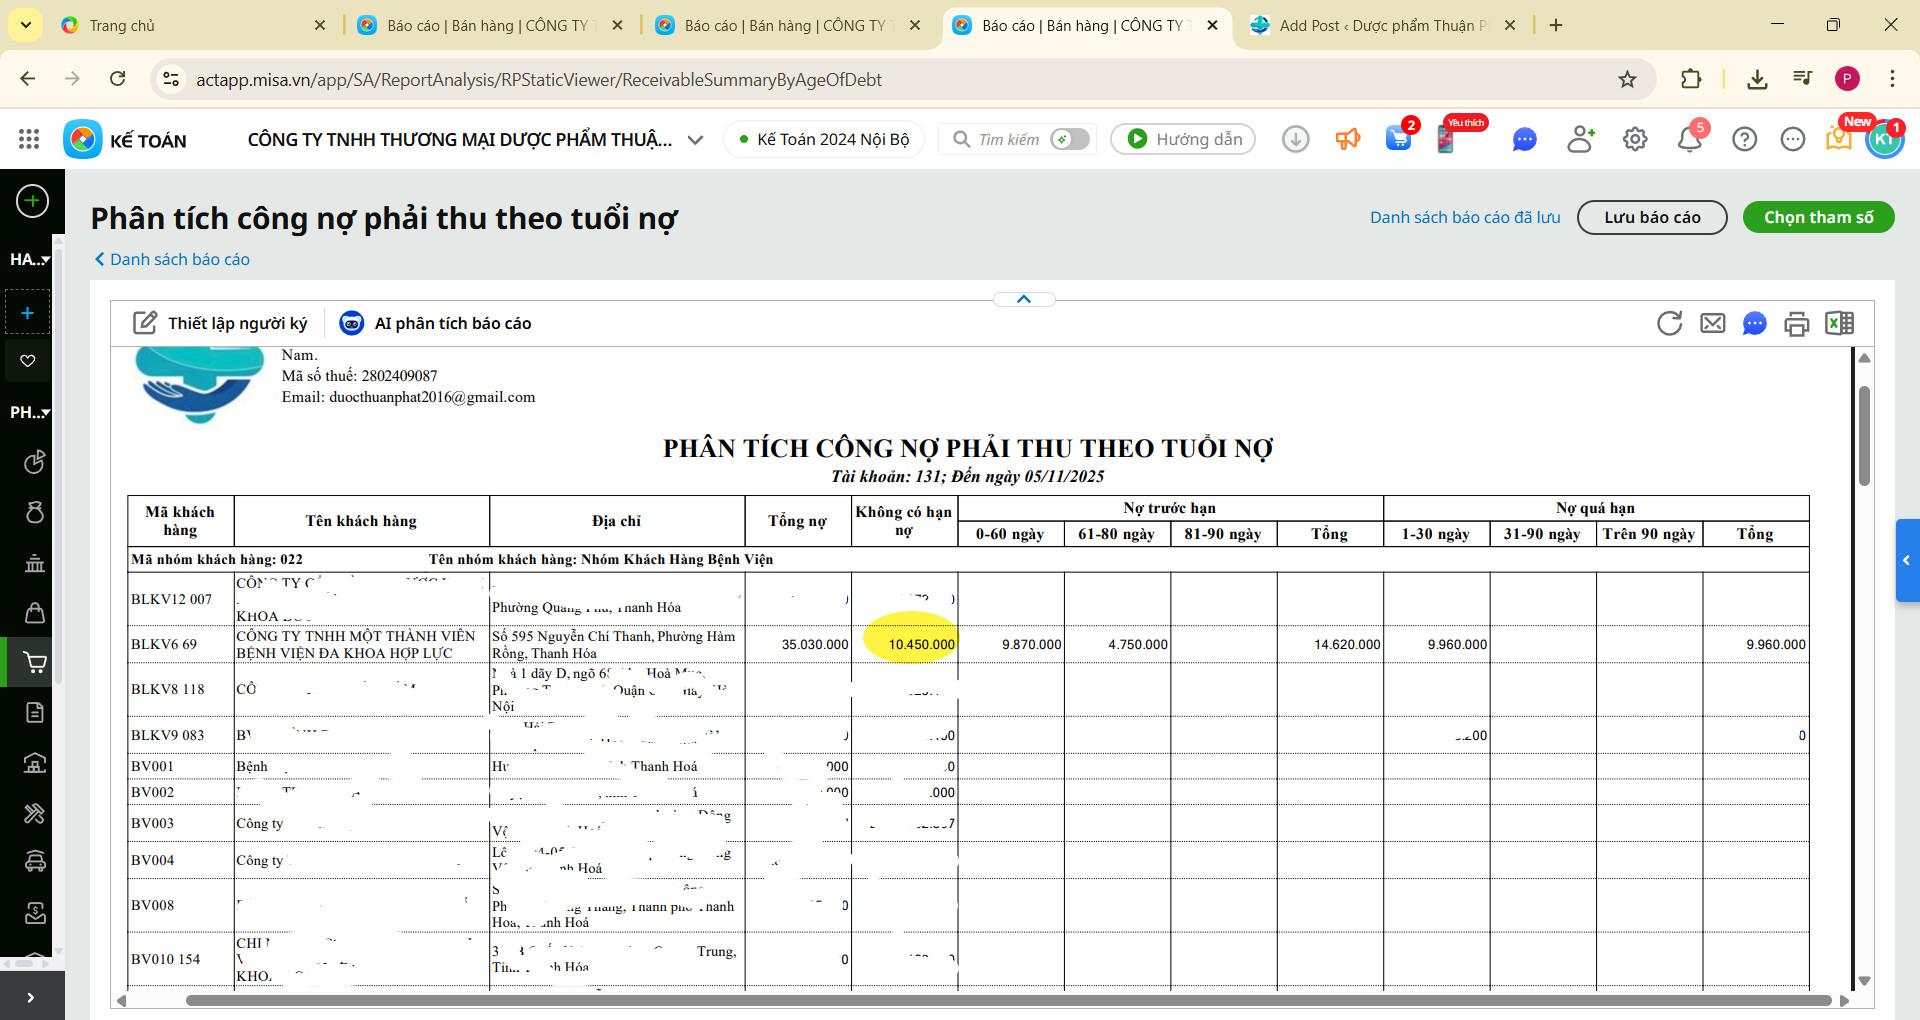Switch to the Add Post browser tab

tap(1382, 25)
